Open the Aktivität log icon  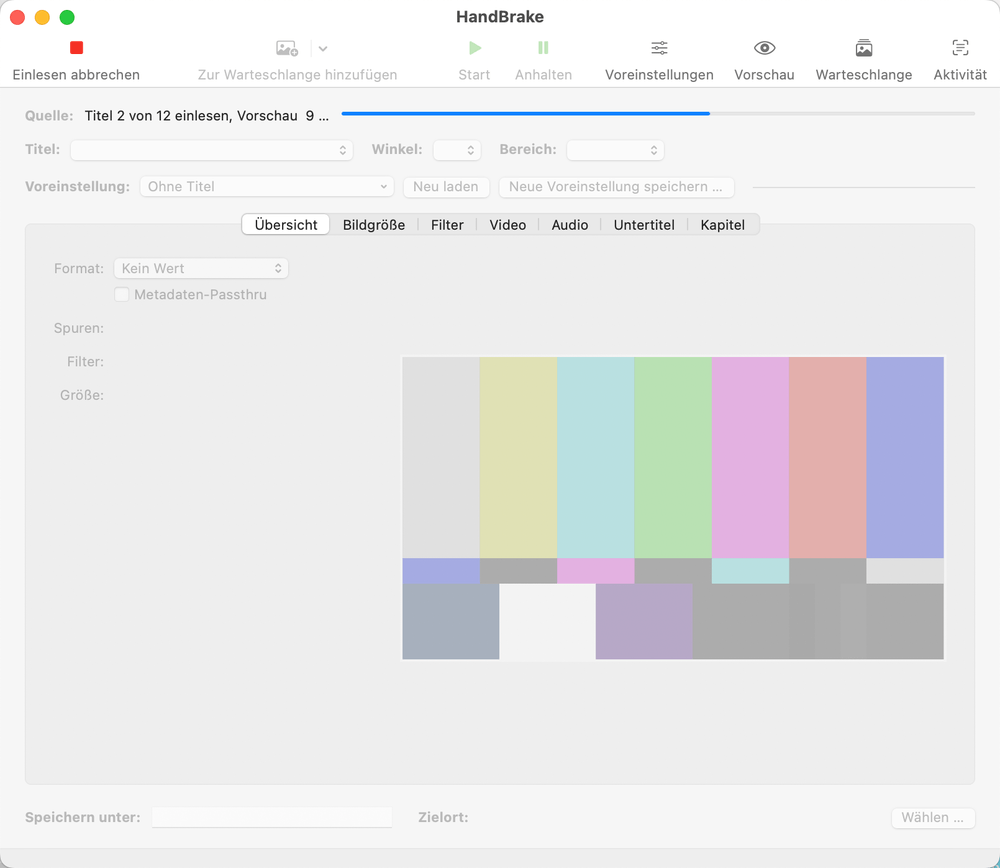tap(959, 48)
